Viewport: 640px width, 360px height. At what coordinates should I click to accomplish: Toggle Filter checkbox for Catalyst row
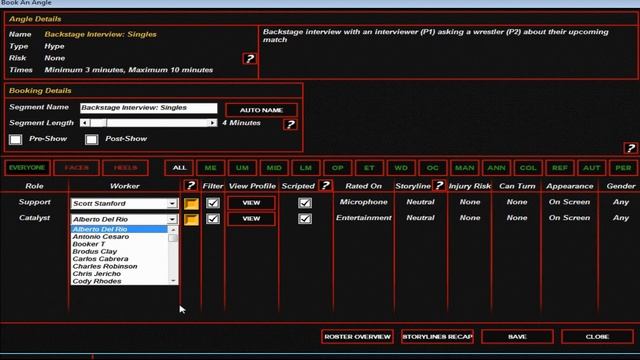click(x=213, y=219)
